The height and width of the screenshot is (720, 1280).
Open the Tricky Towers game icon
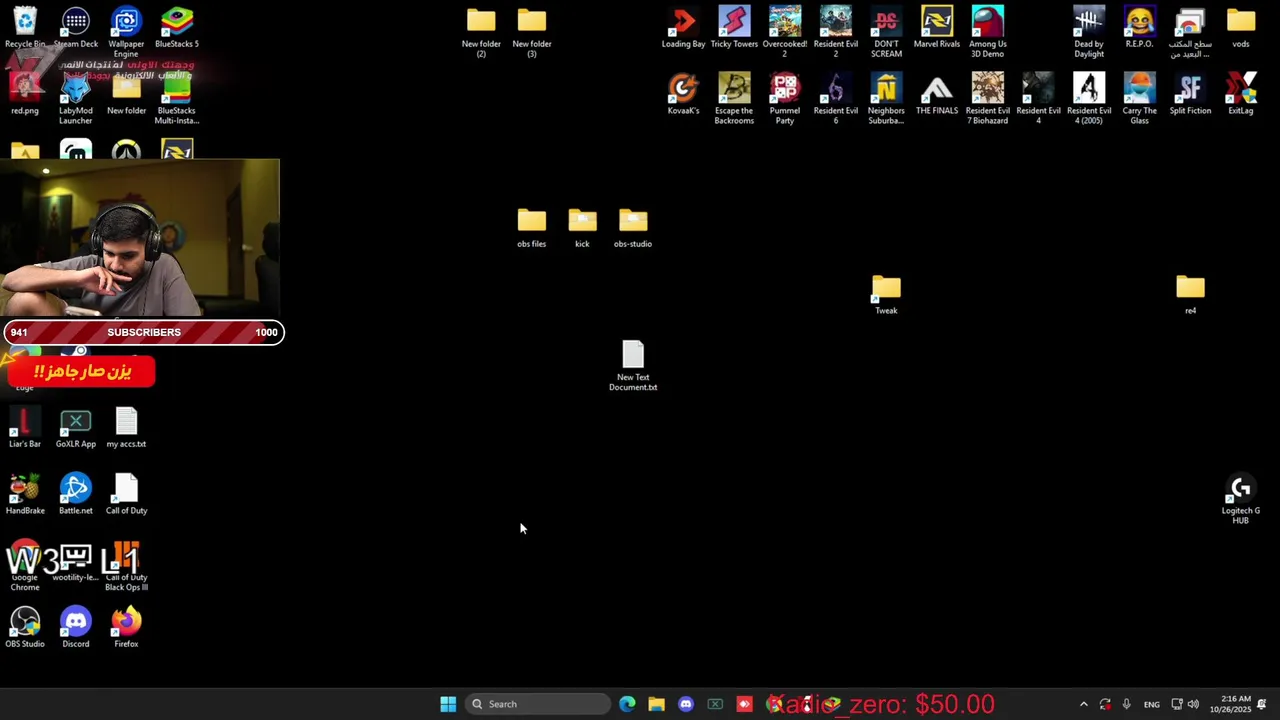point(734,27)
